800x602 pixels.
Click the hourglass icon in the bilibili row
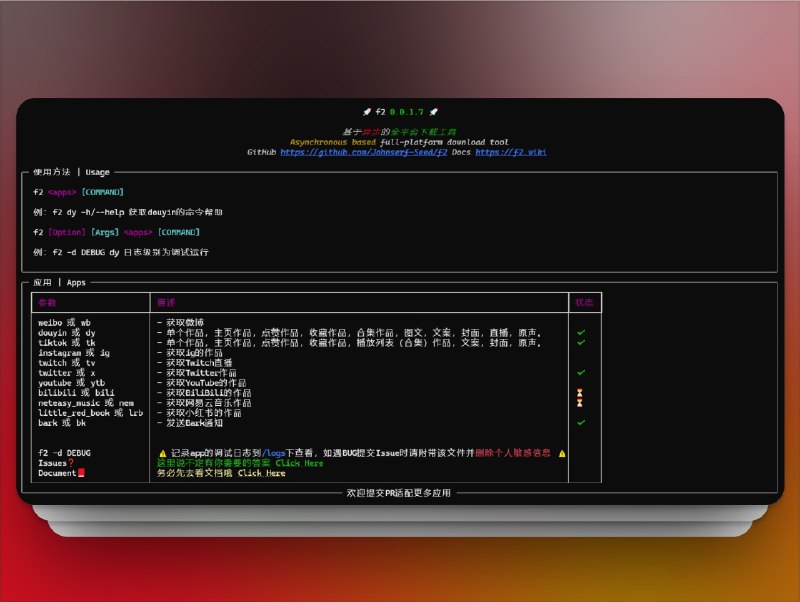(x=579, y=393)
